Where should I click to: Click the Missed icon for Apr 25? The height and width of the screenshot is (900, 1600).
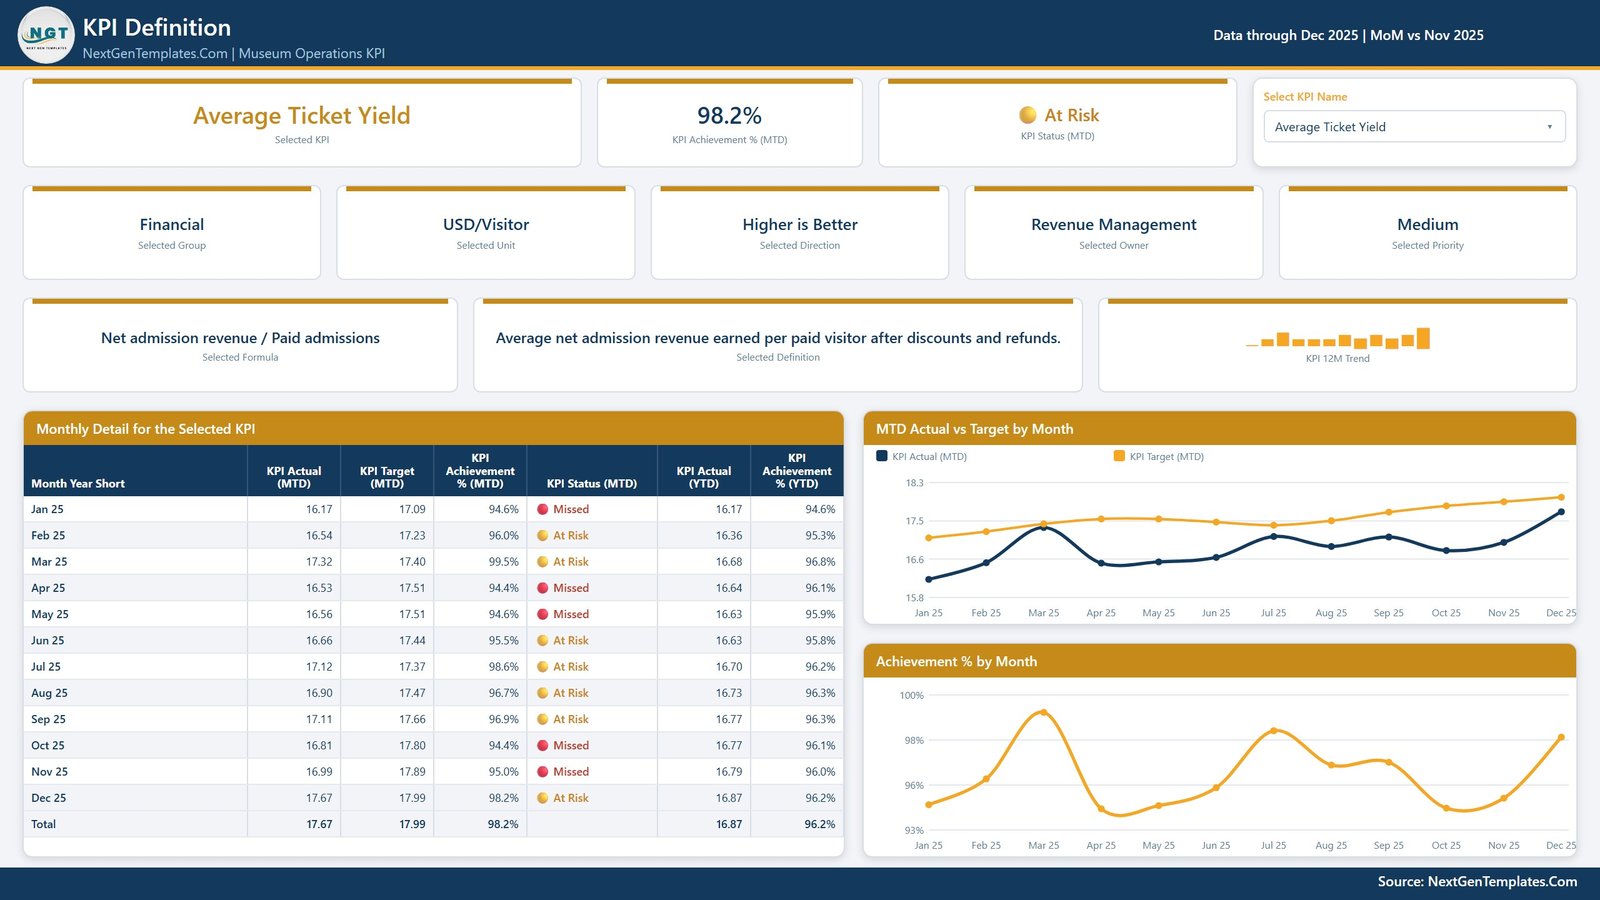click(542, 588)
